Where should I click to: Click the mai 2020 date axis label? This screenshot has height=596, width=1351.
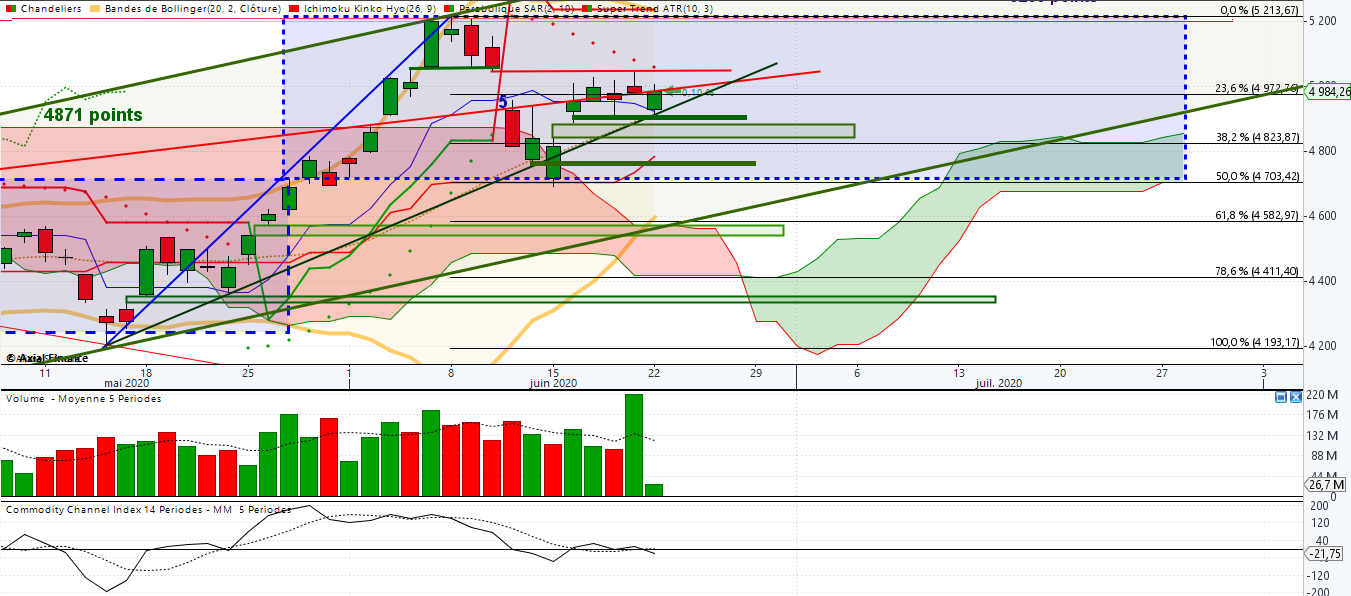pos(127,383)
